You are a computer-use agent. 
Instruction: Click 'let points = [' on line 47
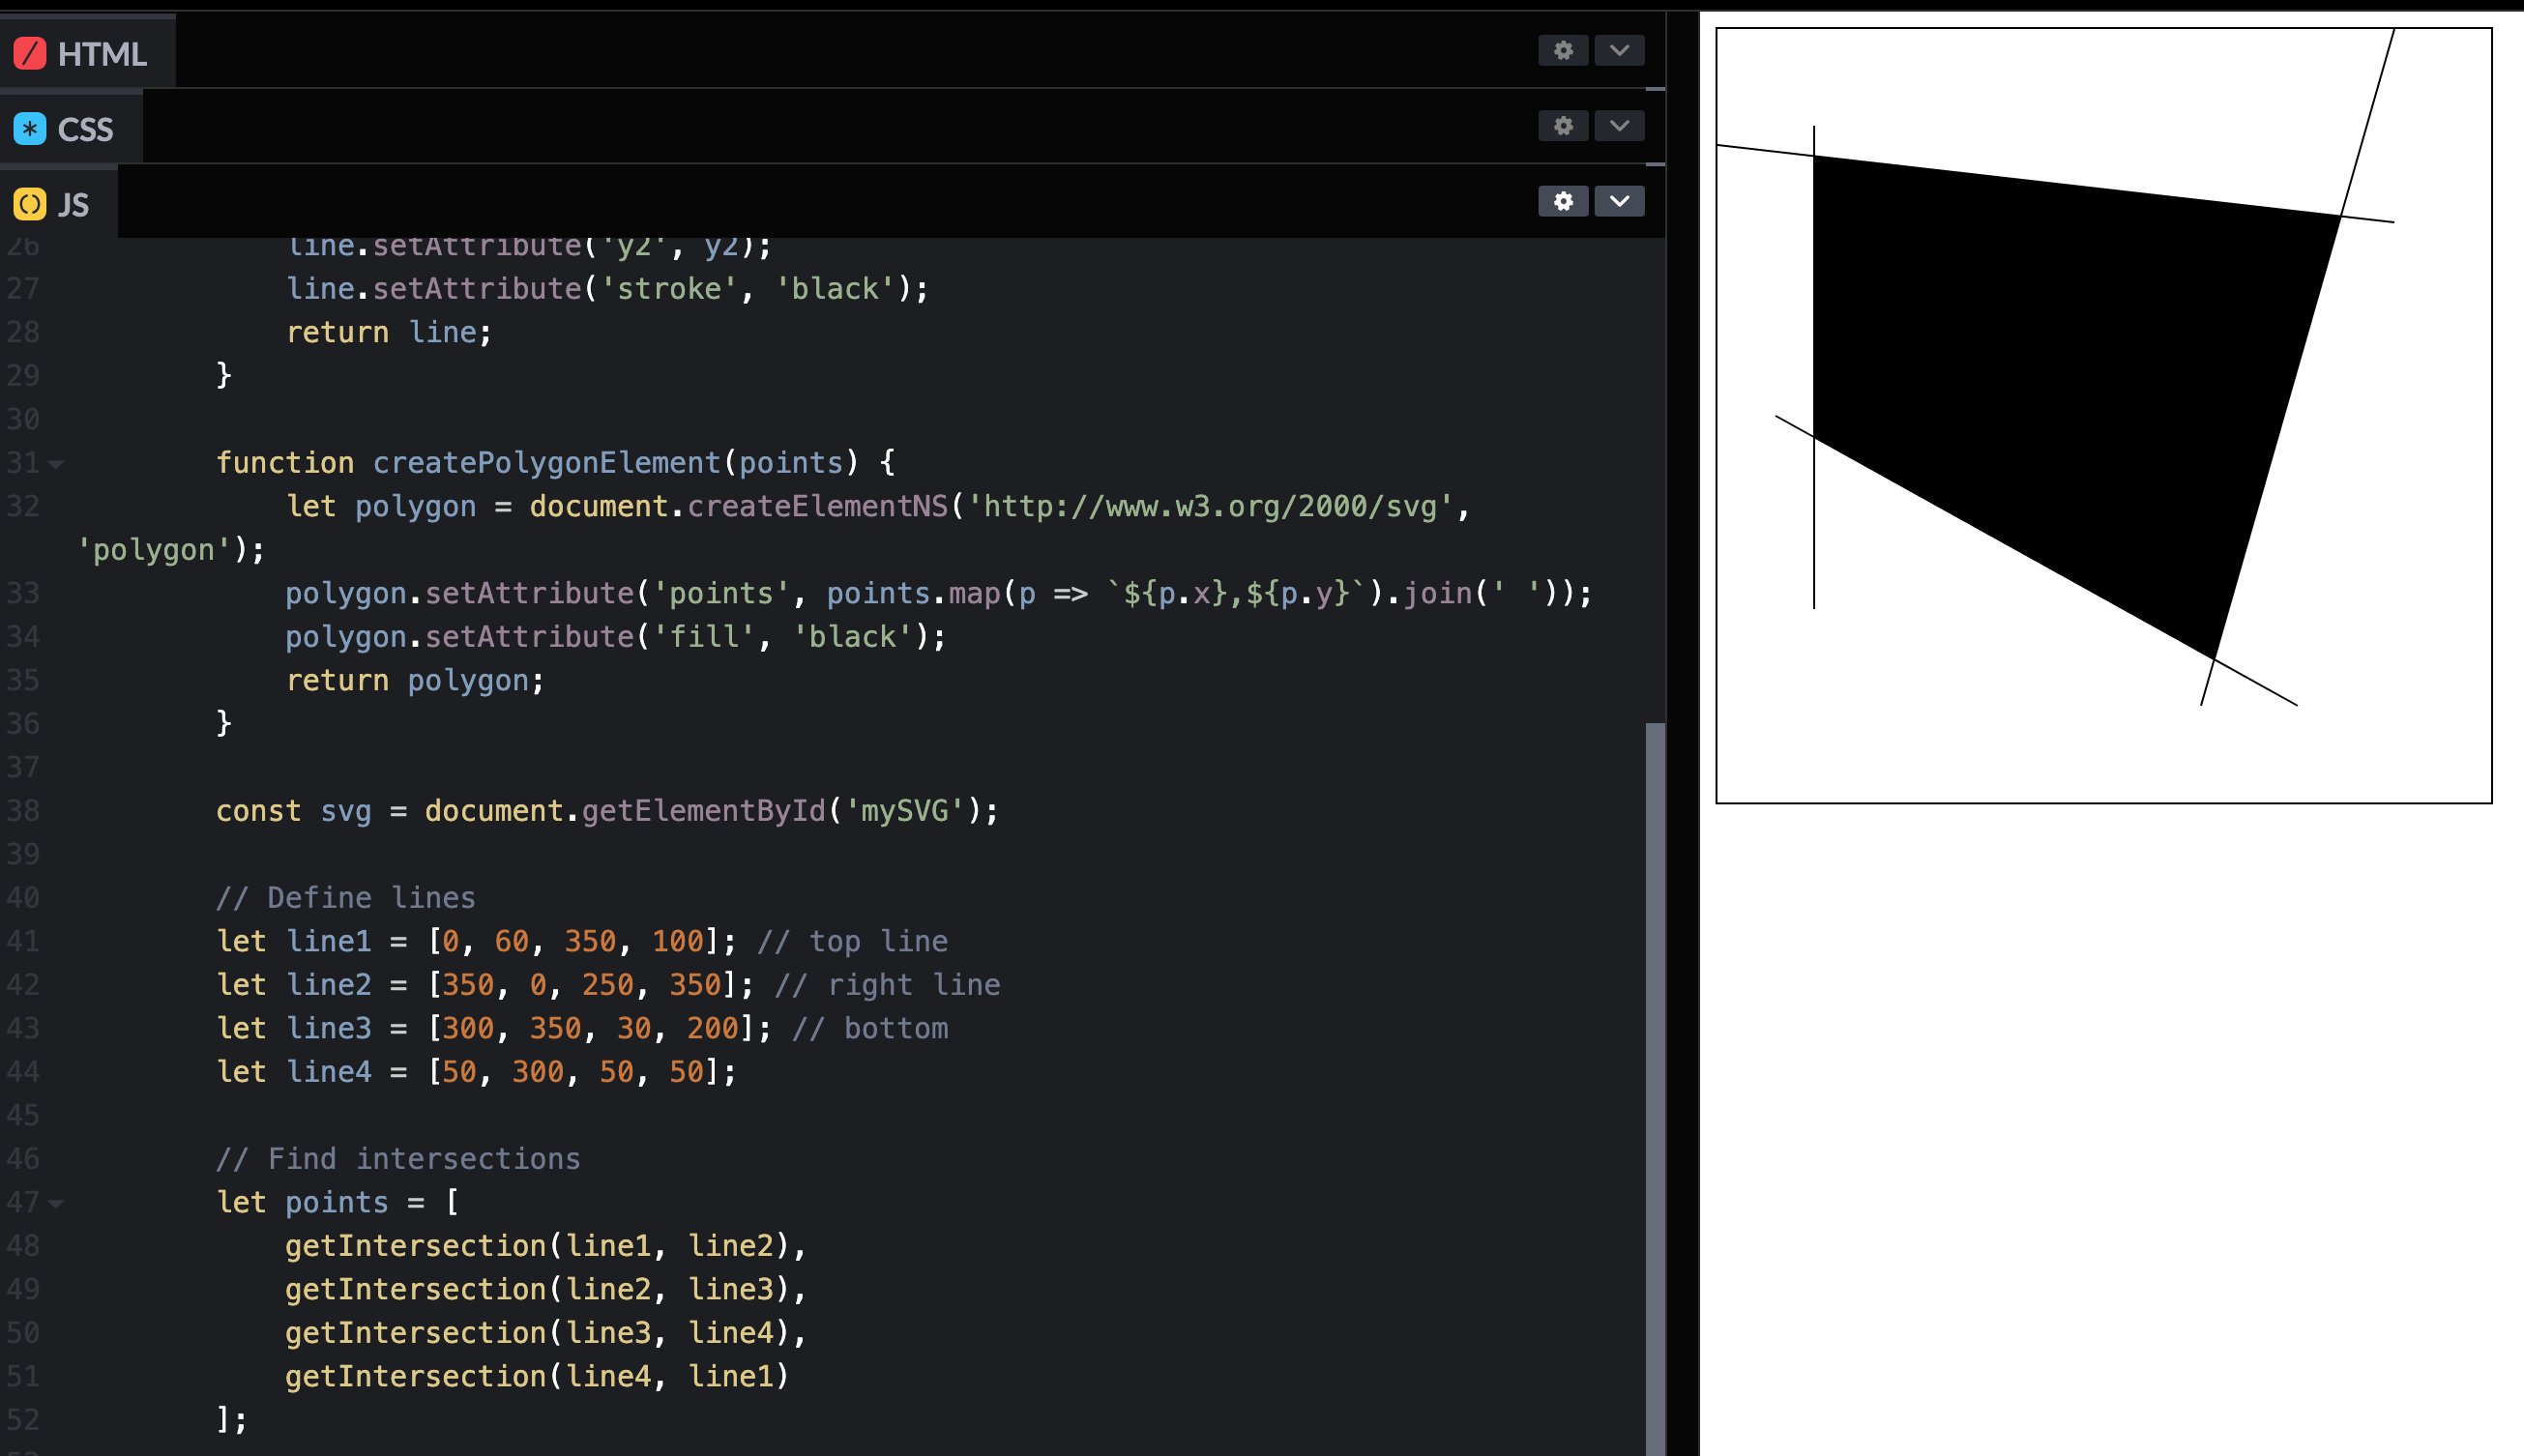(338, 1202)
